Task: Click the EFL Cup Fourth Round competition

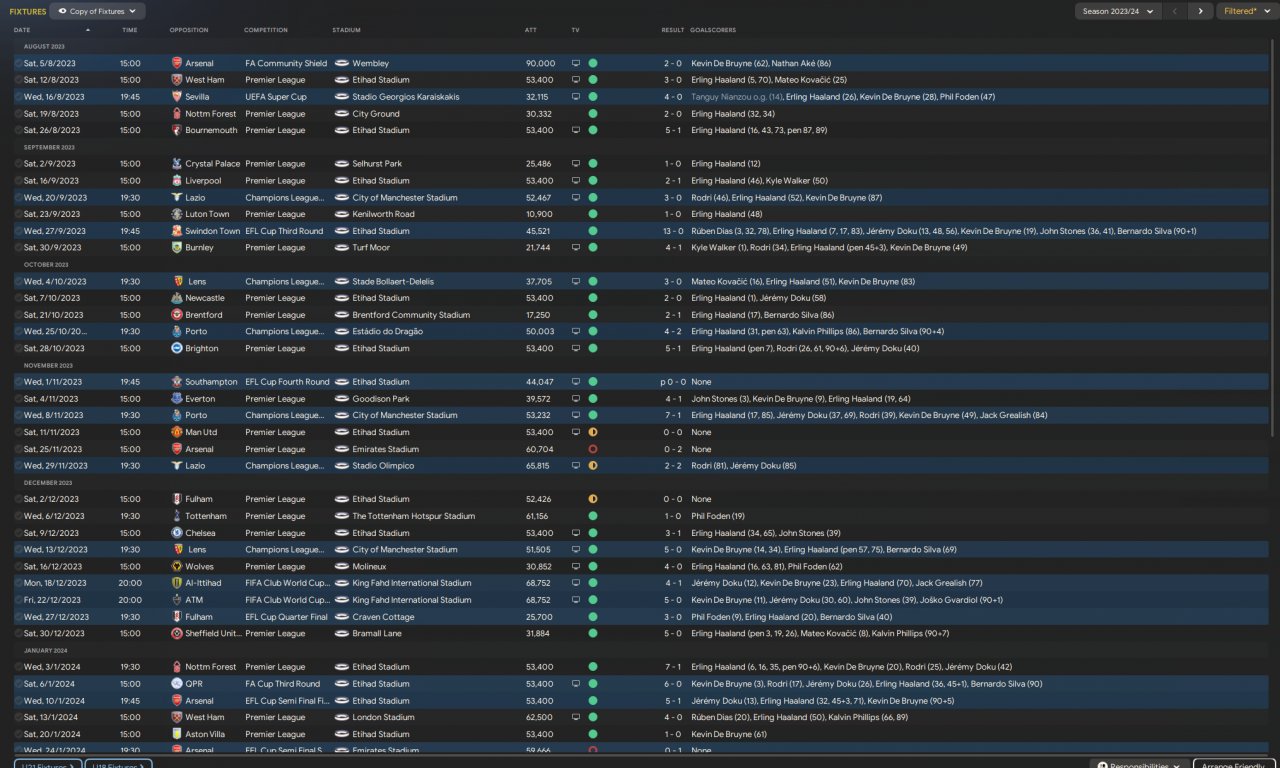Action: (x=287, y=382)
